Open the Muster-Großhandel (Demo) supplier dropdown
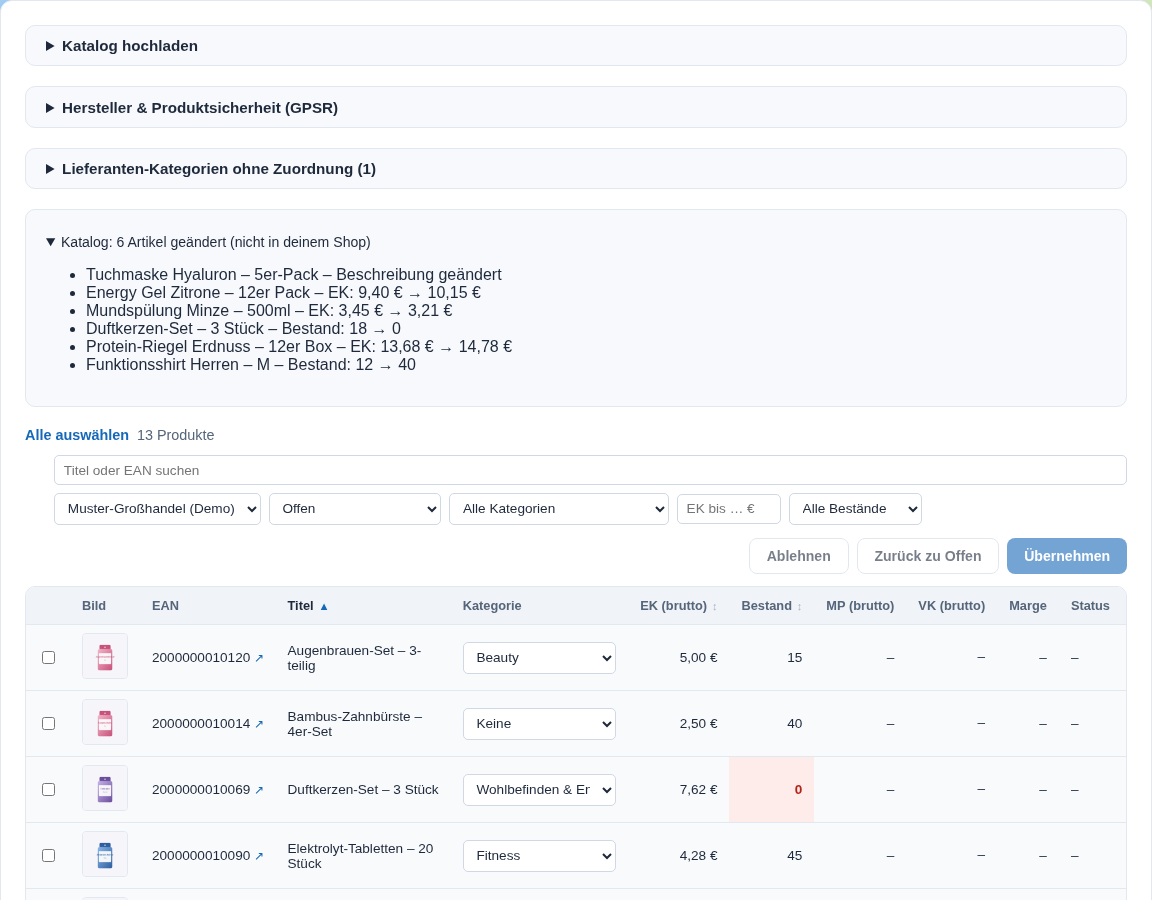1152x900 pixels. [x=157, y=509]
